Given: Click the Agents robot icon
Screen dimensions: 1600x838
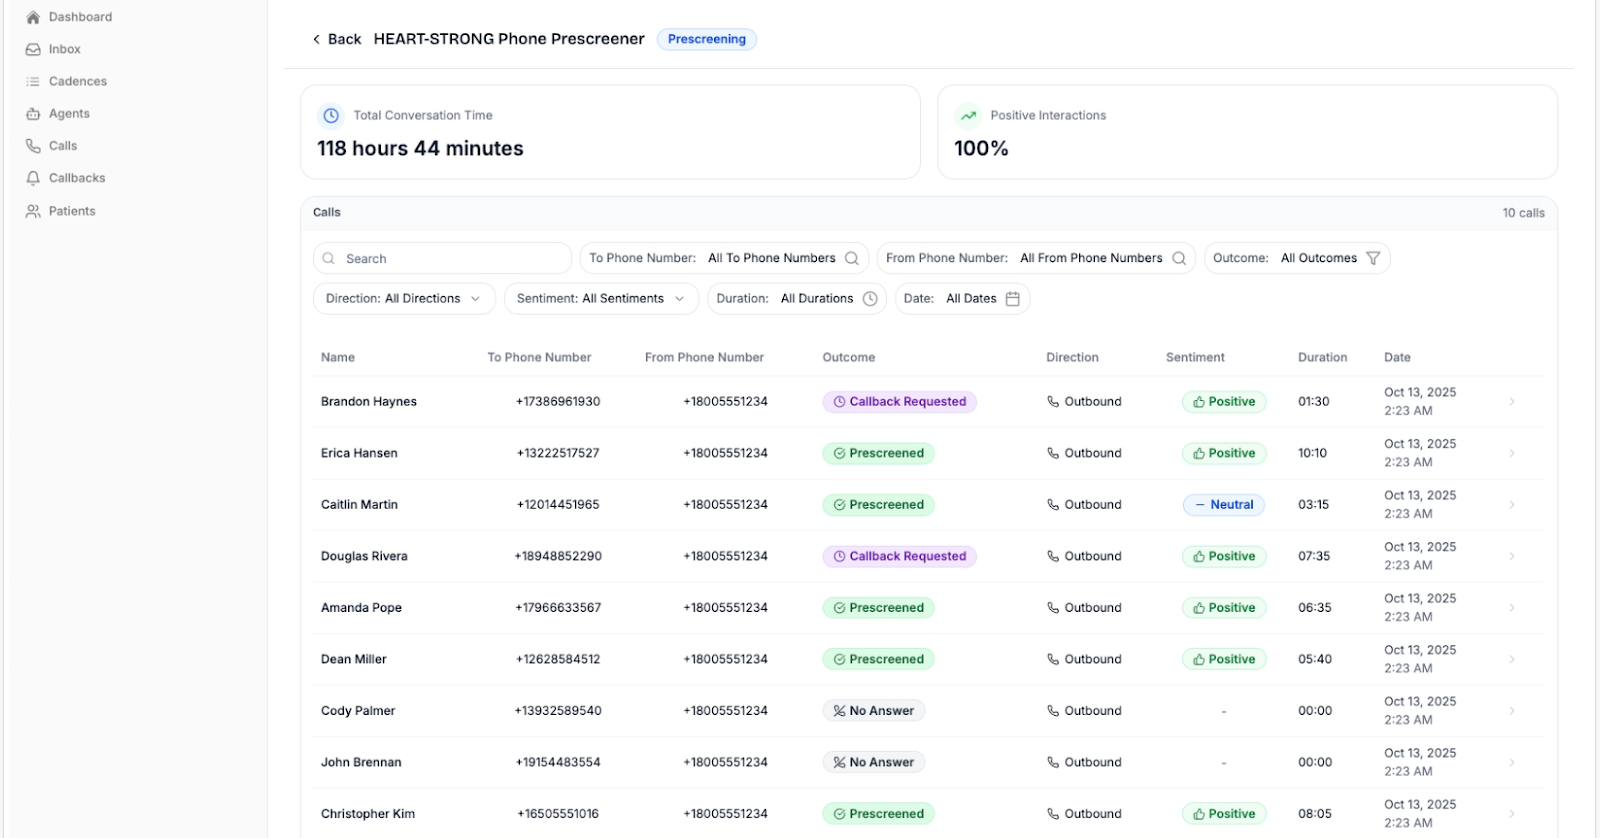Looking at the screenshot, I should 33,114.
